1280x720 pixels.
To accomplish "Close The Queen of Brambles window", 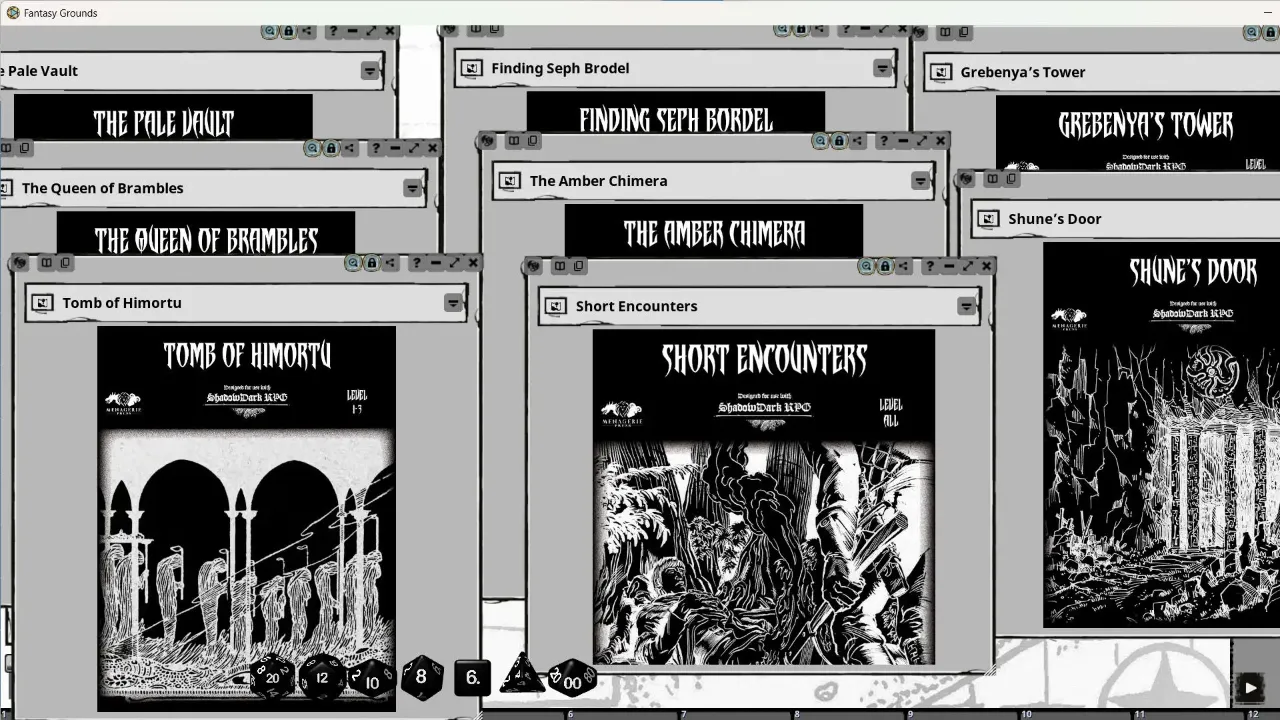I will click(432, 148).
